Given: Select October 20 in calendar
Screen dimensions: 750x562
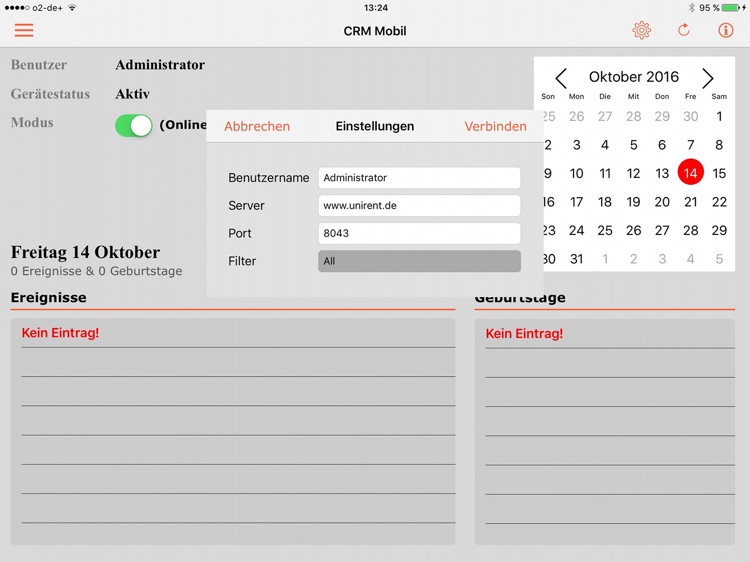Looking at the screenshot, I should (x=662, y=202).
